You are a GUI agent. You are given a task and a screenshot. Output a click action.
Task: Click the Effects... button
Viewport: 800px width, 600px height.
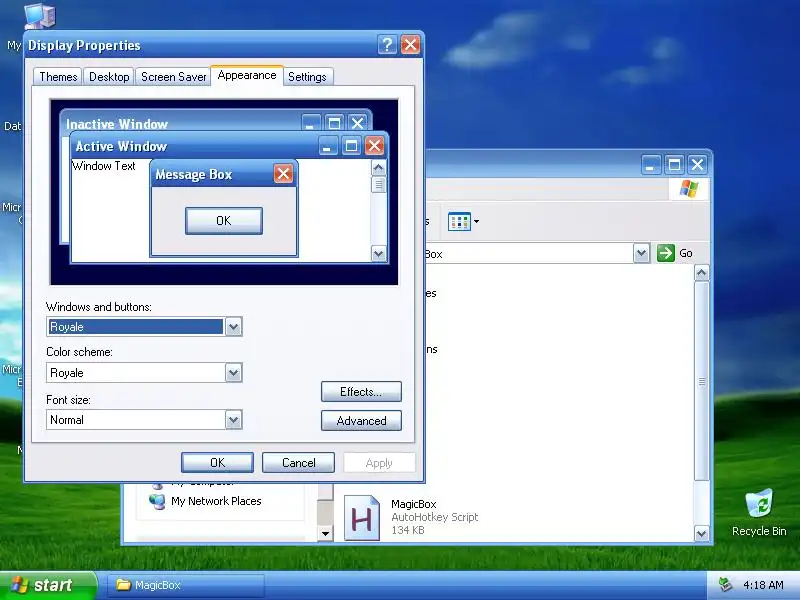coord(361,392)
